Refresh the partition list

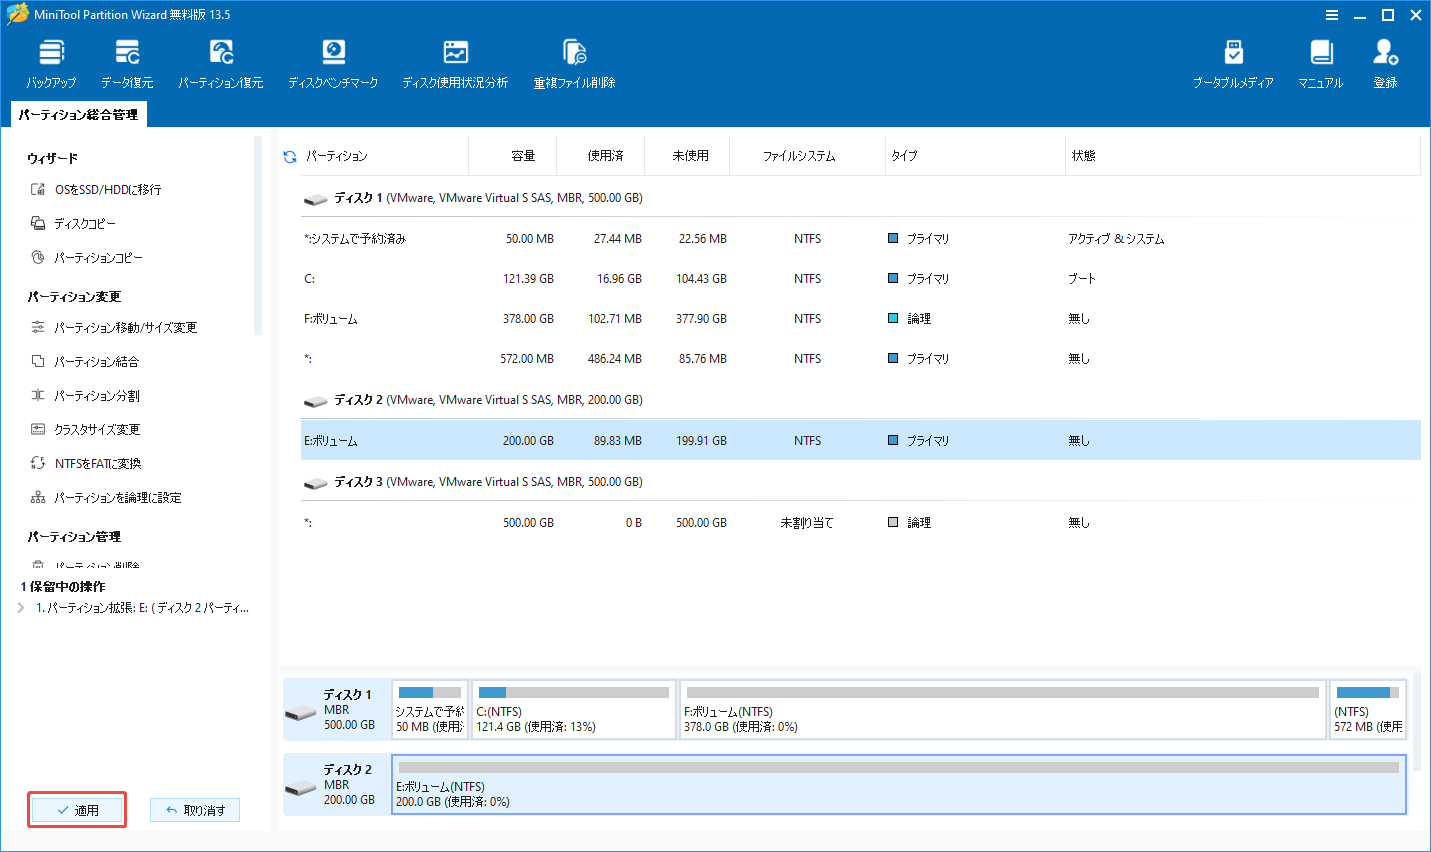click(289, 155)
